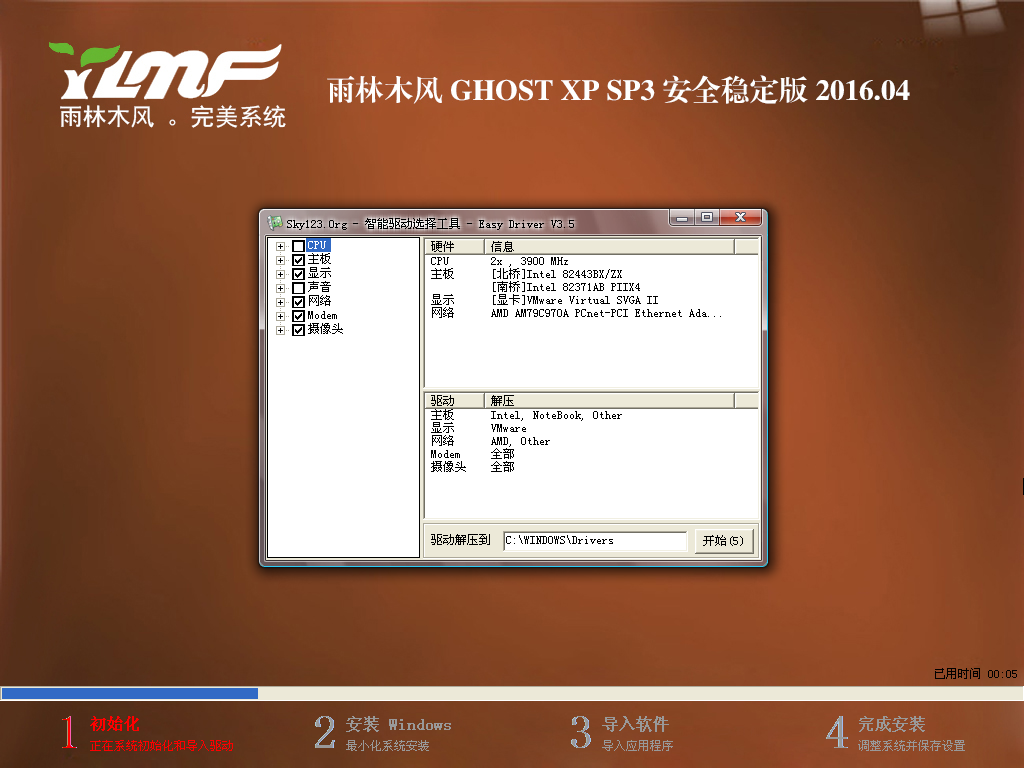Image resolution: width=1024 pixels, height=768 pixels.
Task: Select the 'Intel, NoteBook, Other' driver row
Action: 556,415
